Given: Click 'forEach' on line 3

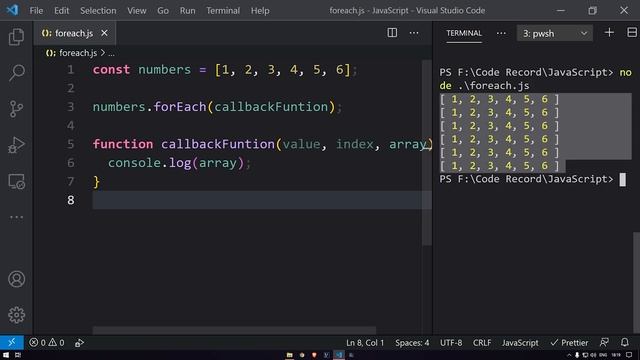Looking at the screenshot, I should coord(180,107).
